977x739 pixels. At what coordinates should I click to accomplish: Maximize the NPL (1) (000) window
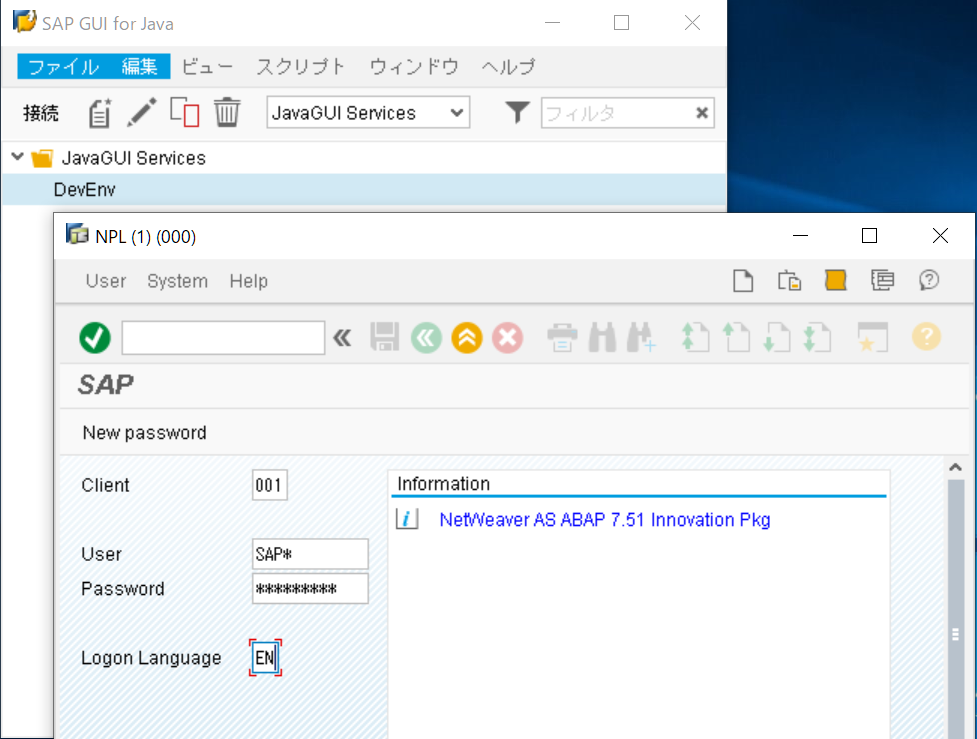(869, 236)
